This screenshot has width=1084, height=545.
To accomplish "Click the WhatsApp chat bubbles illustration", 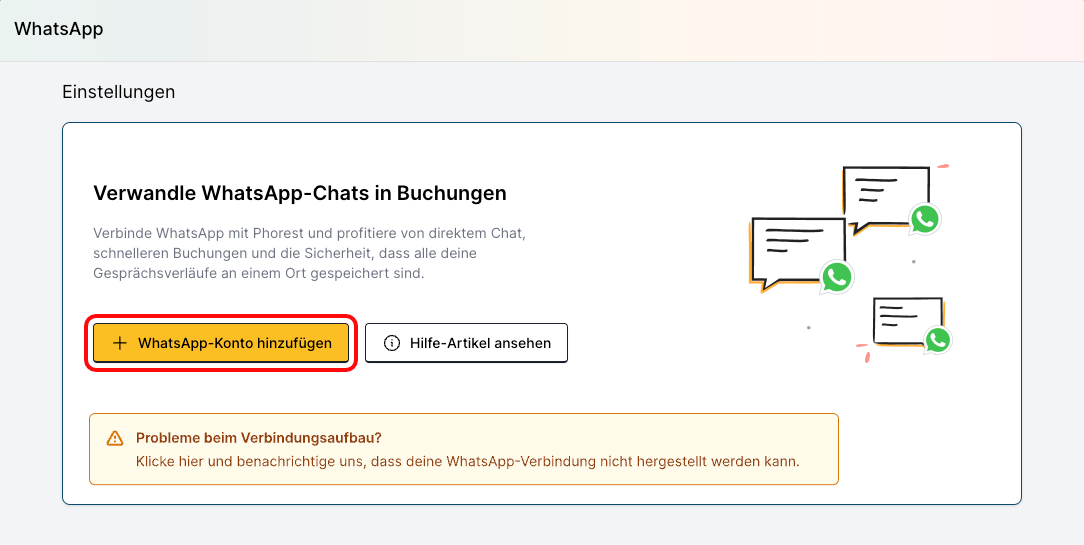I will click(852, 264).
